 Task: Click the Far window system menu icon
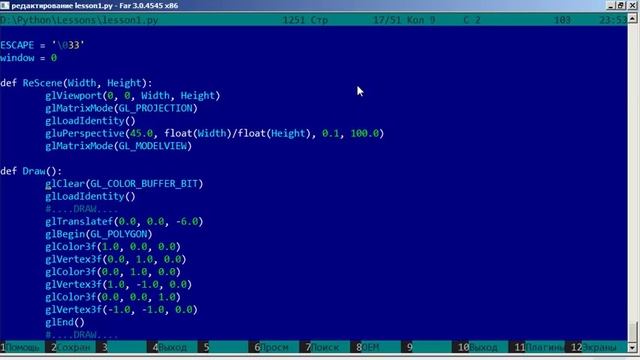click(x=4, y=5)
